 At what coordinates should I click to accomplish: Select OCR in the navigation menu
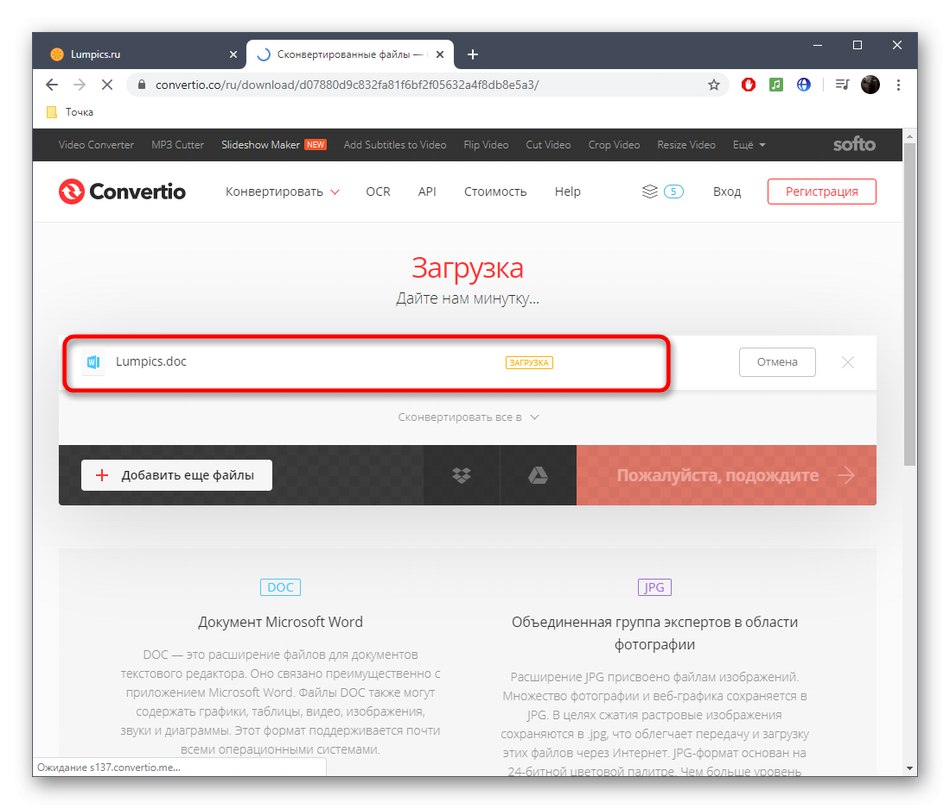(x=377, y=191)
